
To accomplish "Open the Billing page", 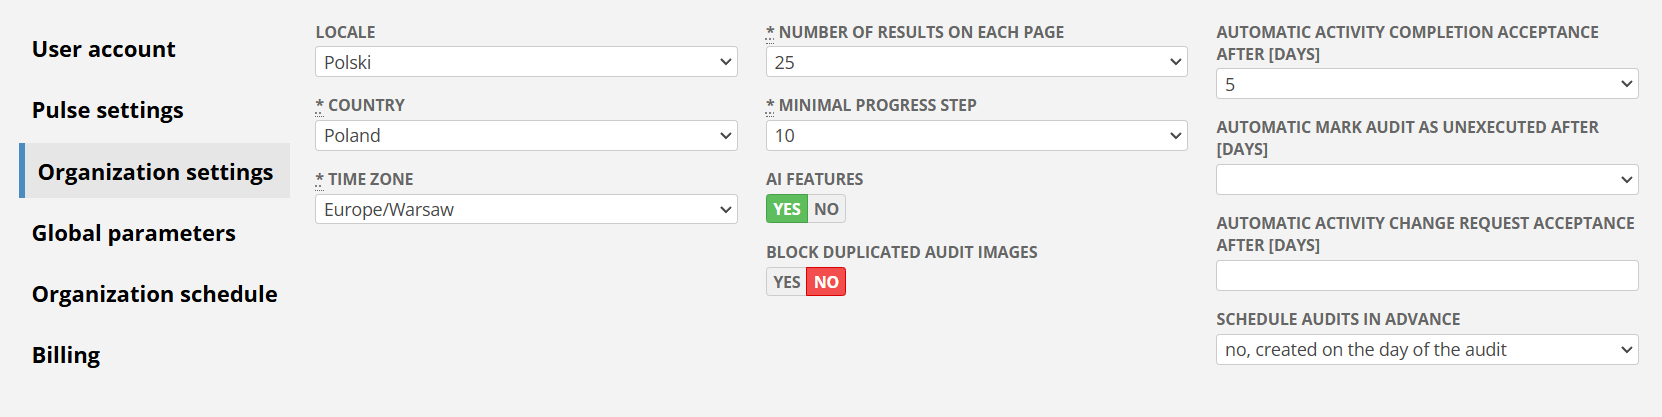I will (66, 355).
